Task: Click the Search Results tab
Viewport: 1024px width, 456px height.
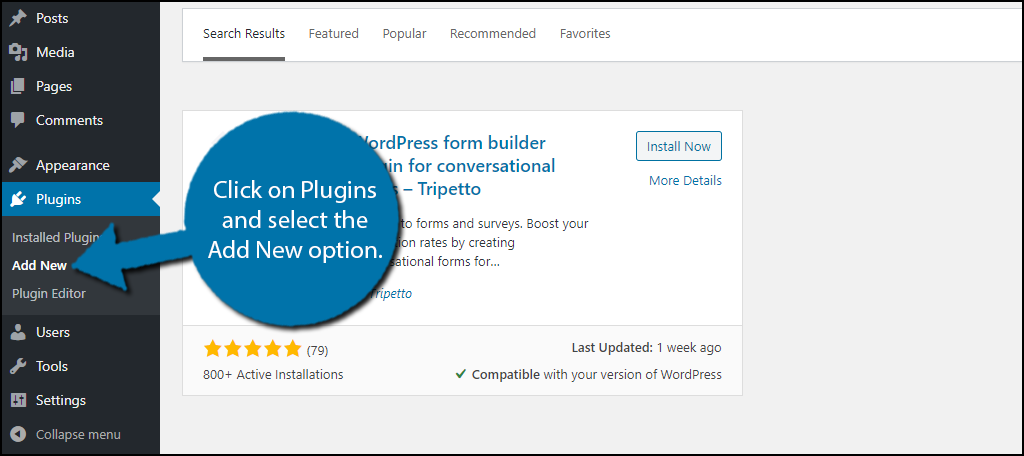Action: coord(244,33)
